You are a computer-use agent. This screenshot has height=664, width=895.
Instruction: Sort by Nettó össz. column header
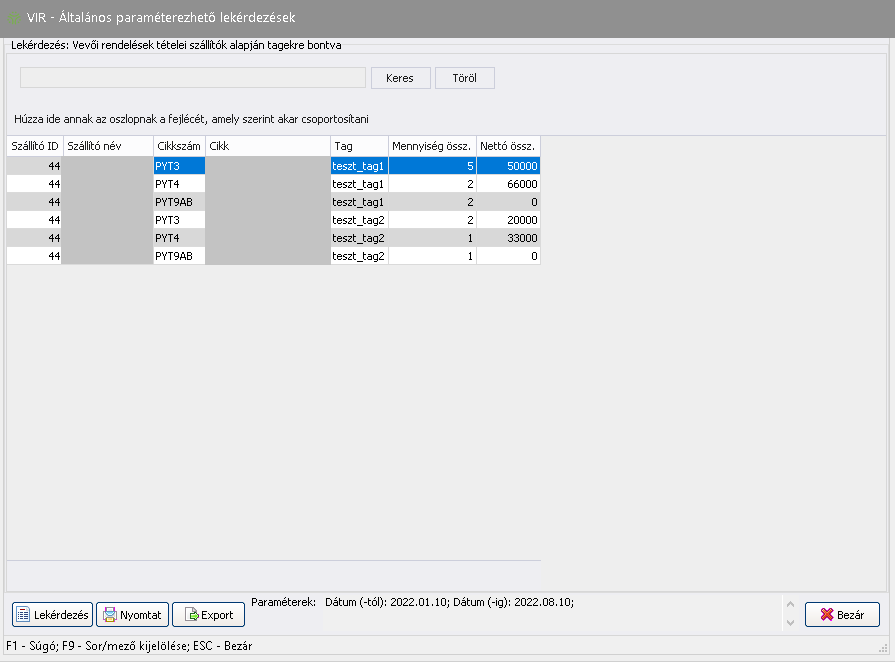pyautogui.click(x=508, y=146)
